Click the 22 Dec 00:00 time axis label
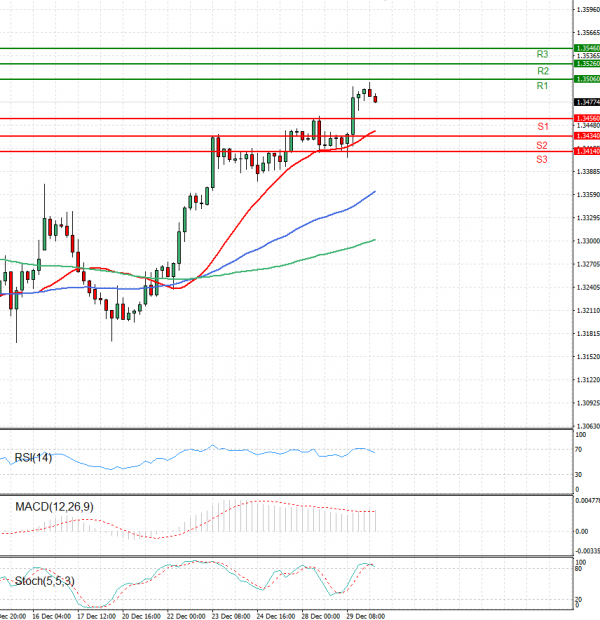The width and height of the screenshot is (600, 620). pyautogui.click(x=185, y=615)
